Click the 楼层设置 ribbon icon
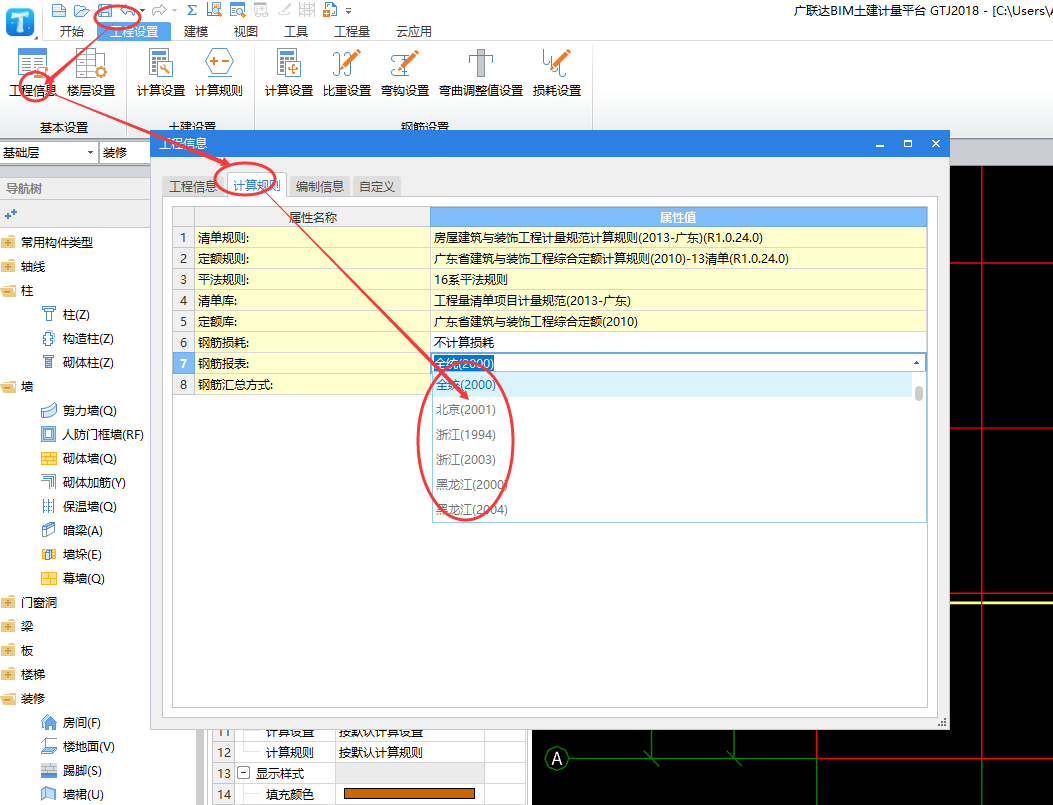Image resolution: width=1053 pixels, height=805 pixels. 91,73
